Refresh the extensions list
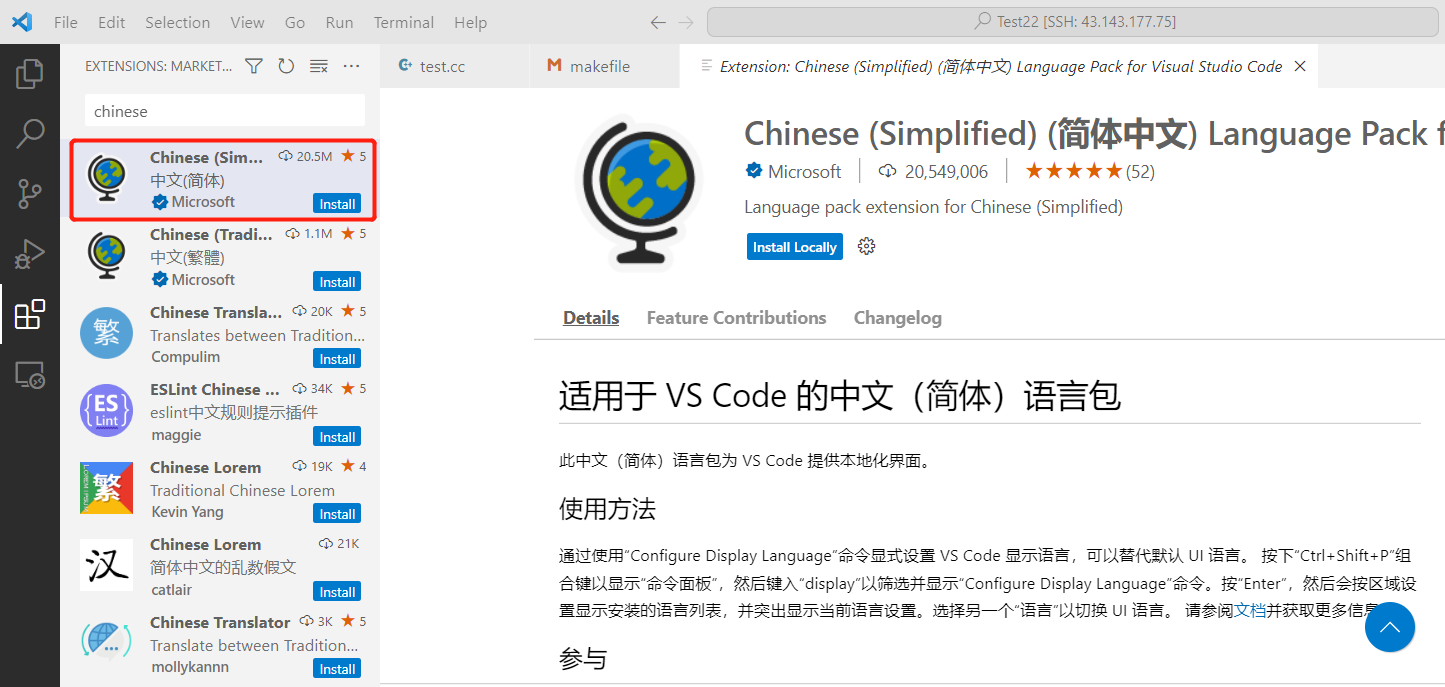 (x=286, y=66)
